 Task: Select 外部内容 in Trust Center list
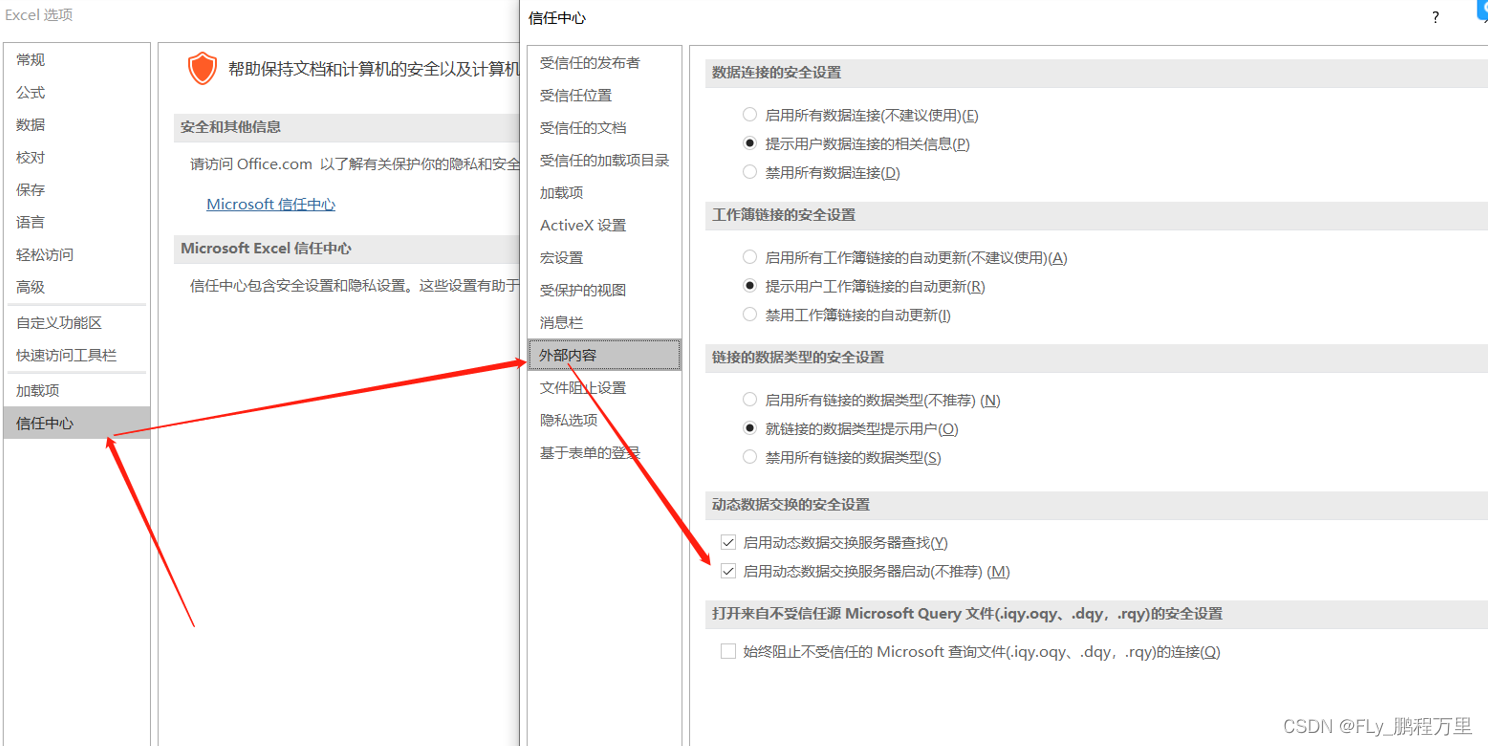click(605, 355)
